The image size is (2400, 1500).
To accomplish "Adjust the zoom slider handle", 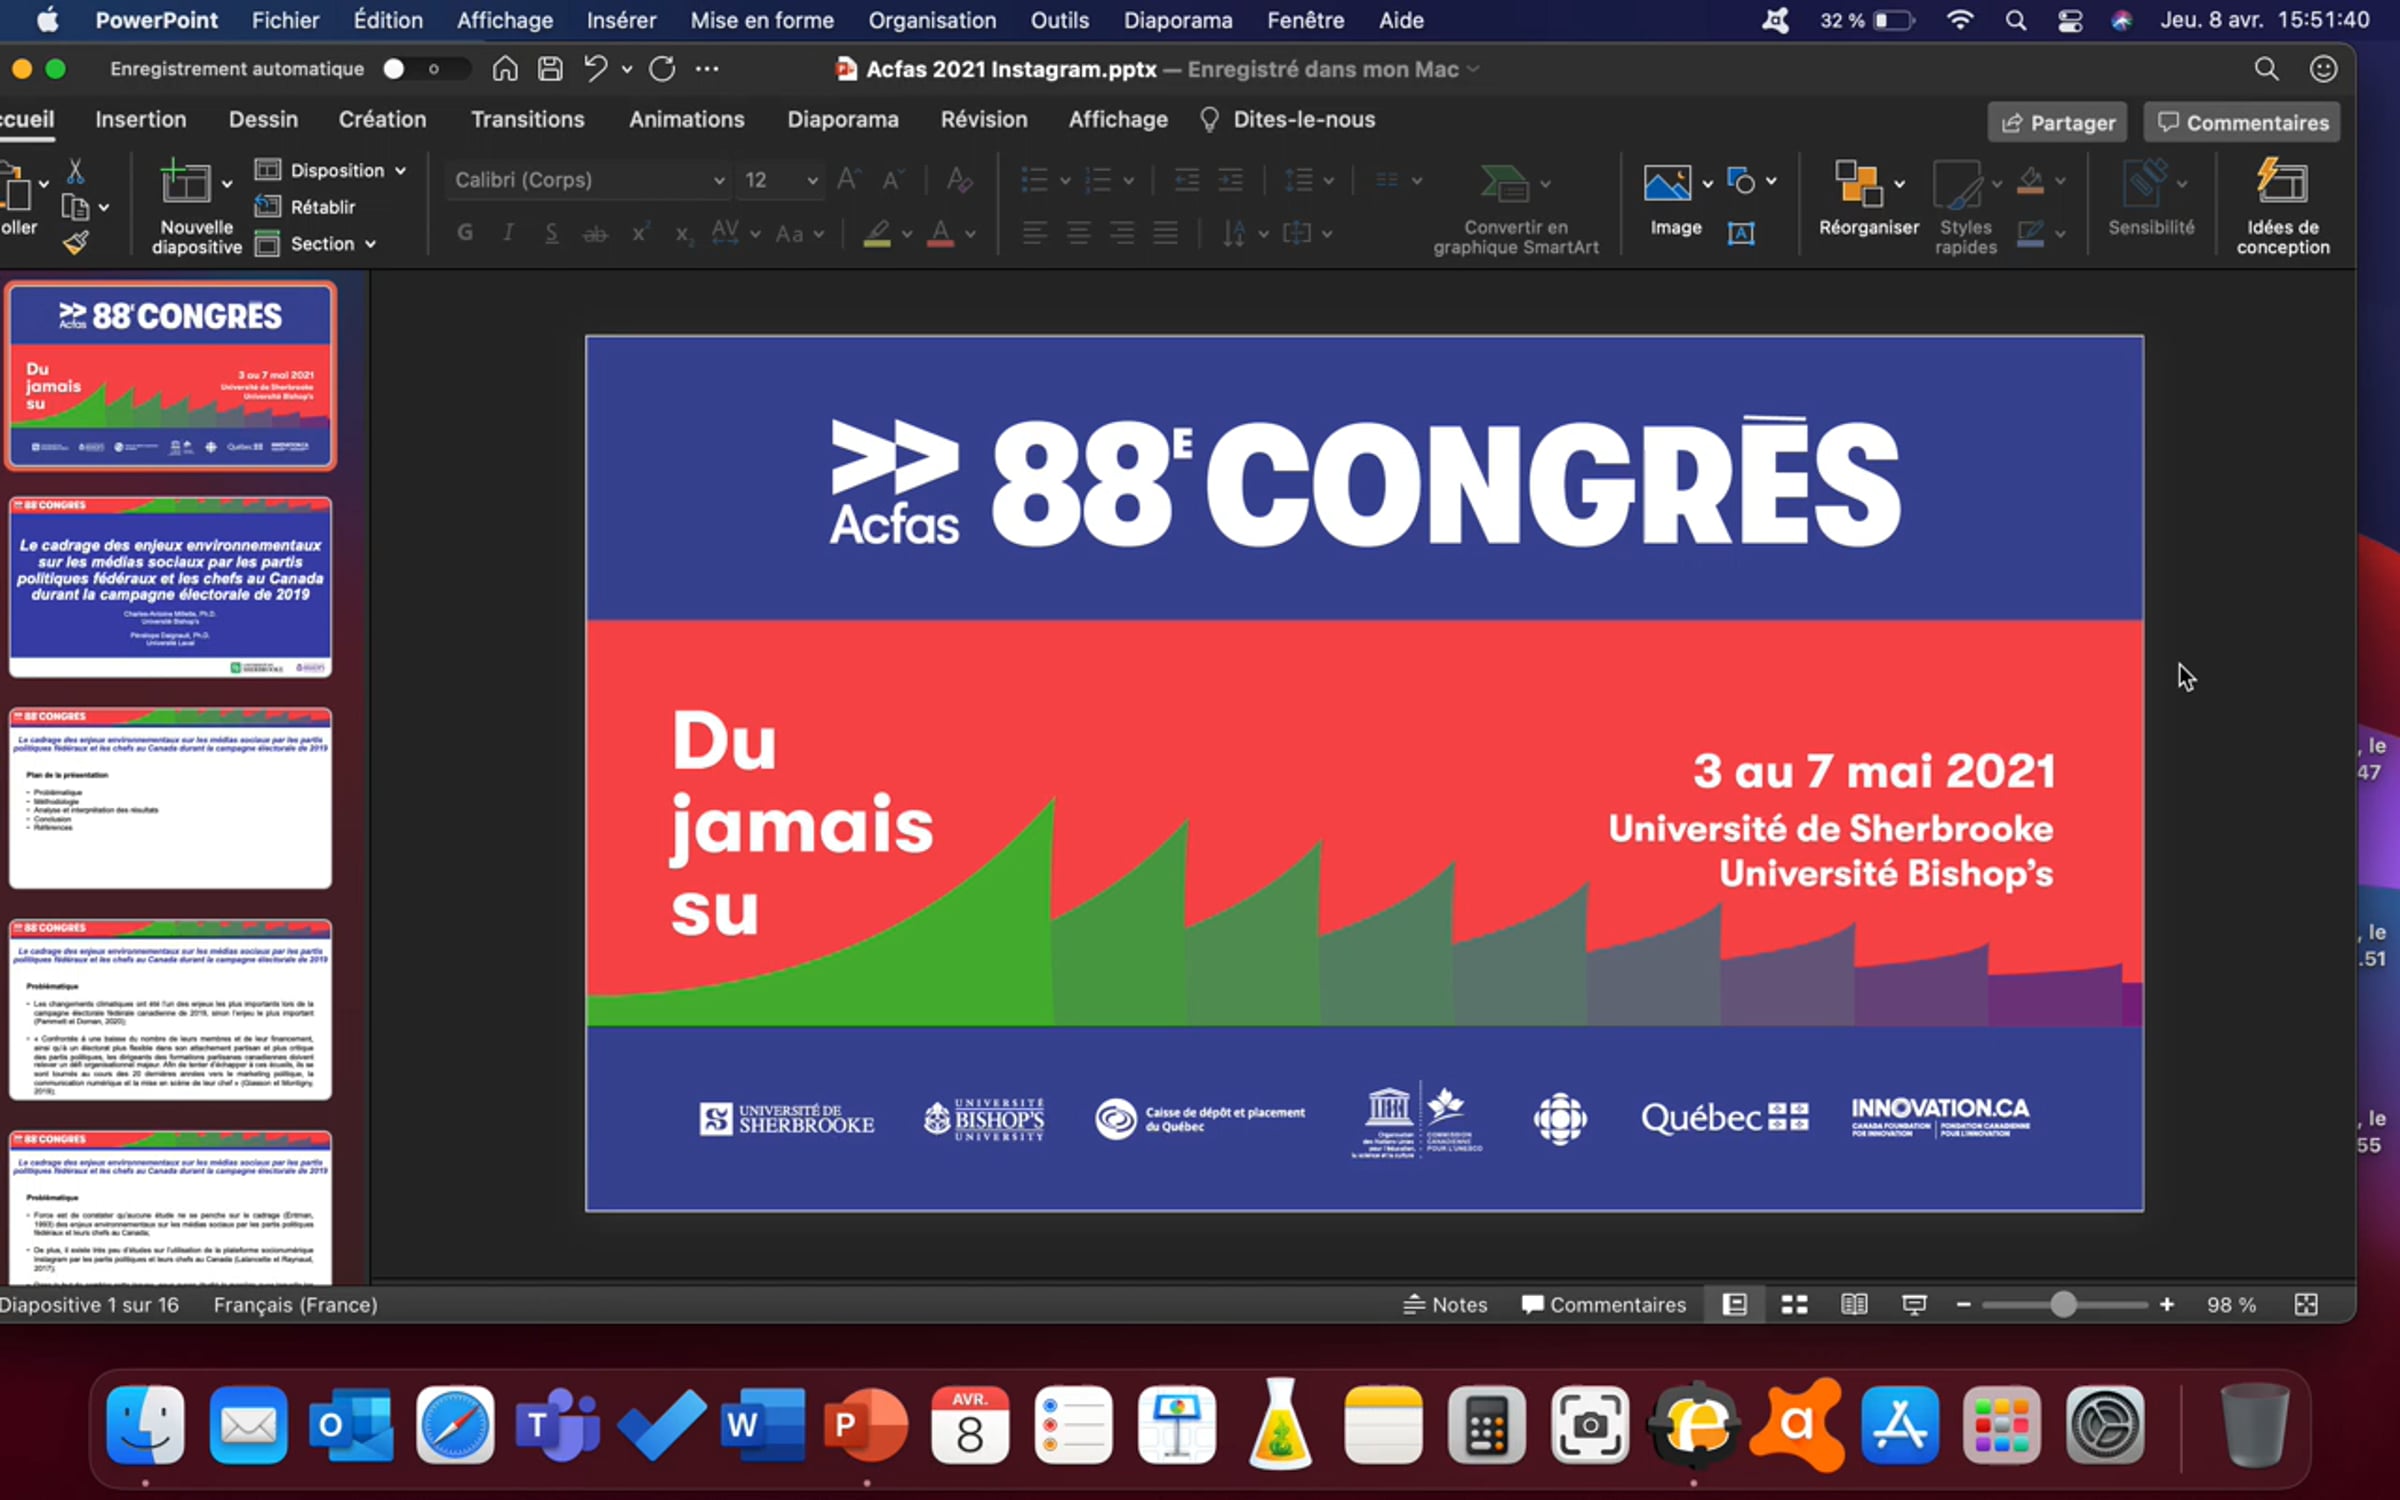I will pos(2062,1304).
